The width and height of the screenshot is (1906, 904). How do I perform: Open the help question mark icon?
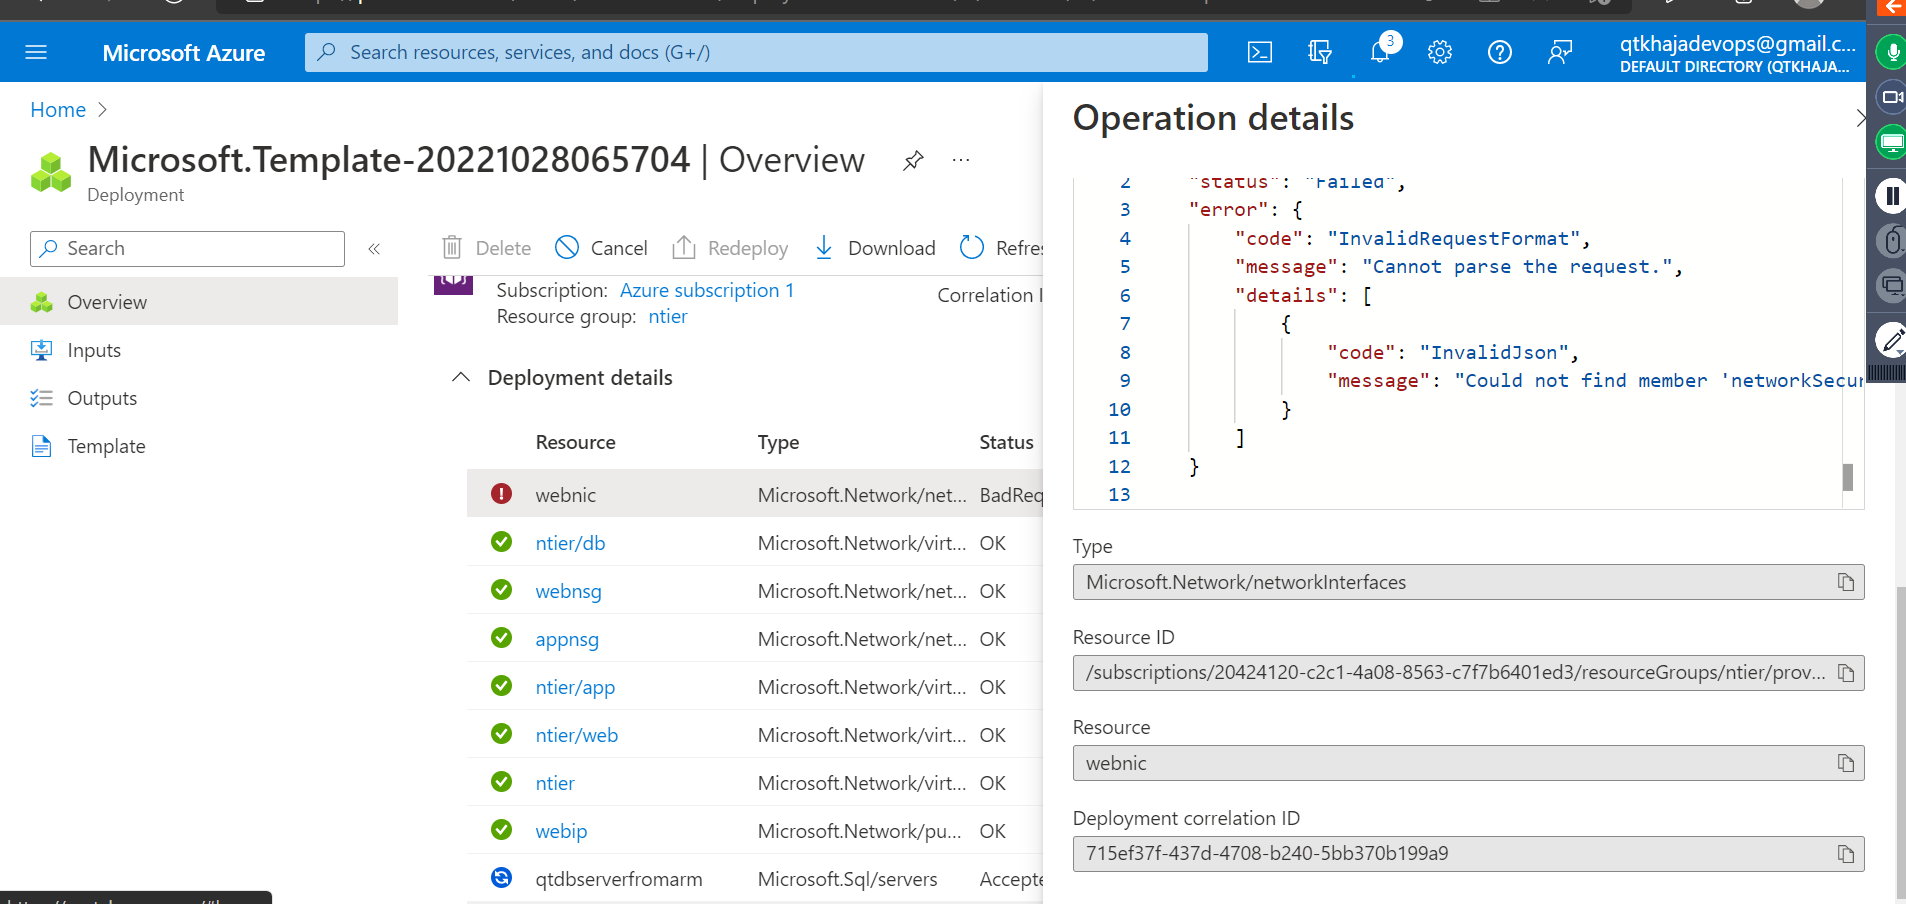pyautogui.click(x=1500, y=52)
